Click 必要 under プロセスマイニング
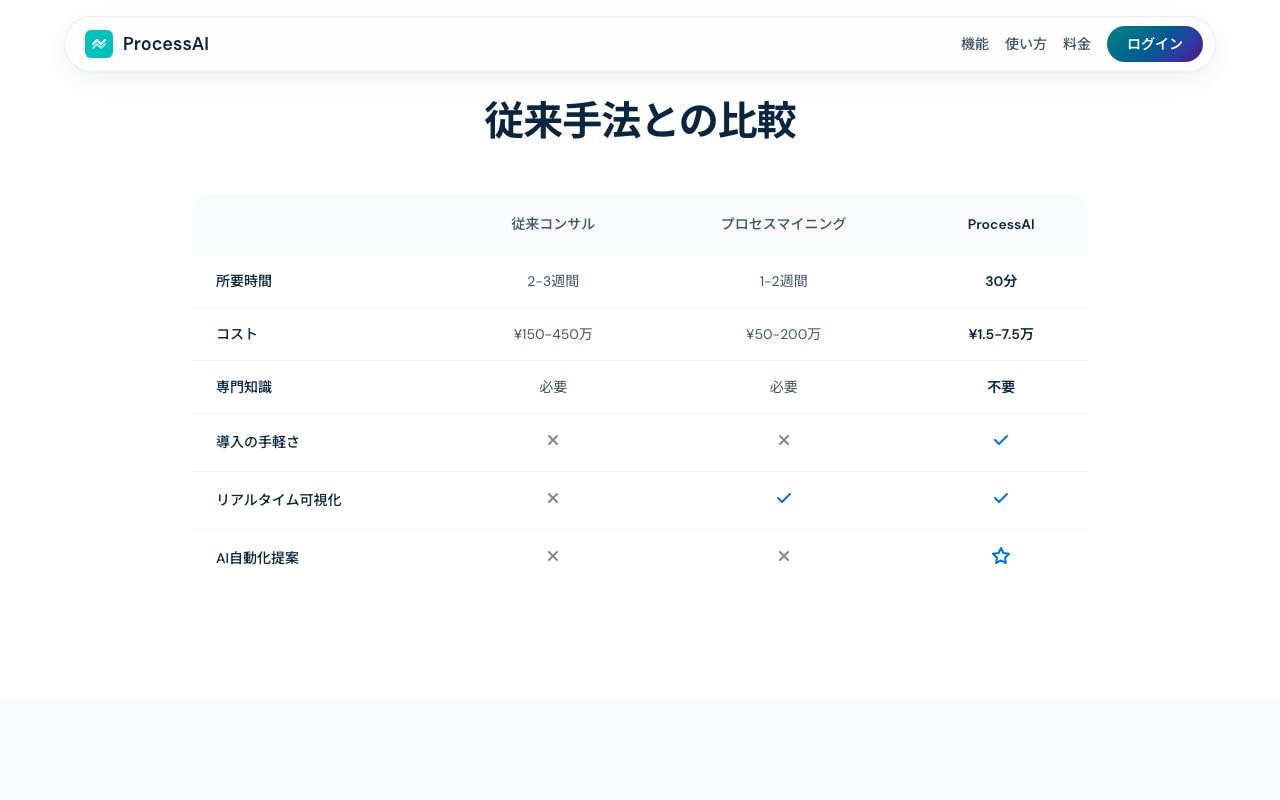 [x=784, y=387]
